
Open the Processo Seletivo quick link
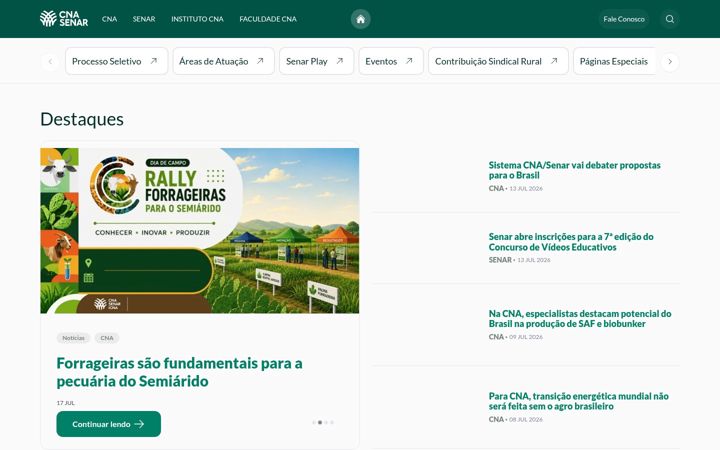(117, 61)
